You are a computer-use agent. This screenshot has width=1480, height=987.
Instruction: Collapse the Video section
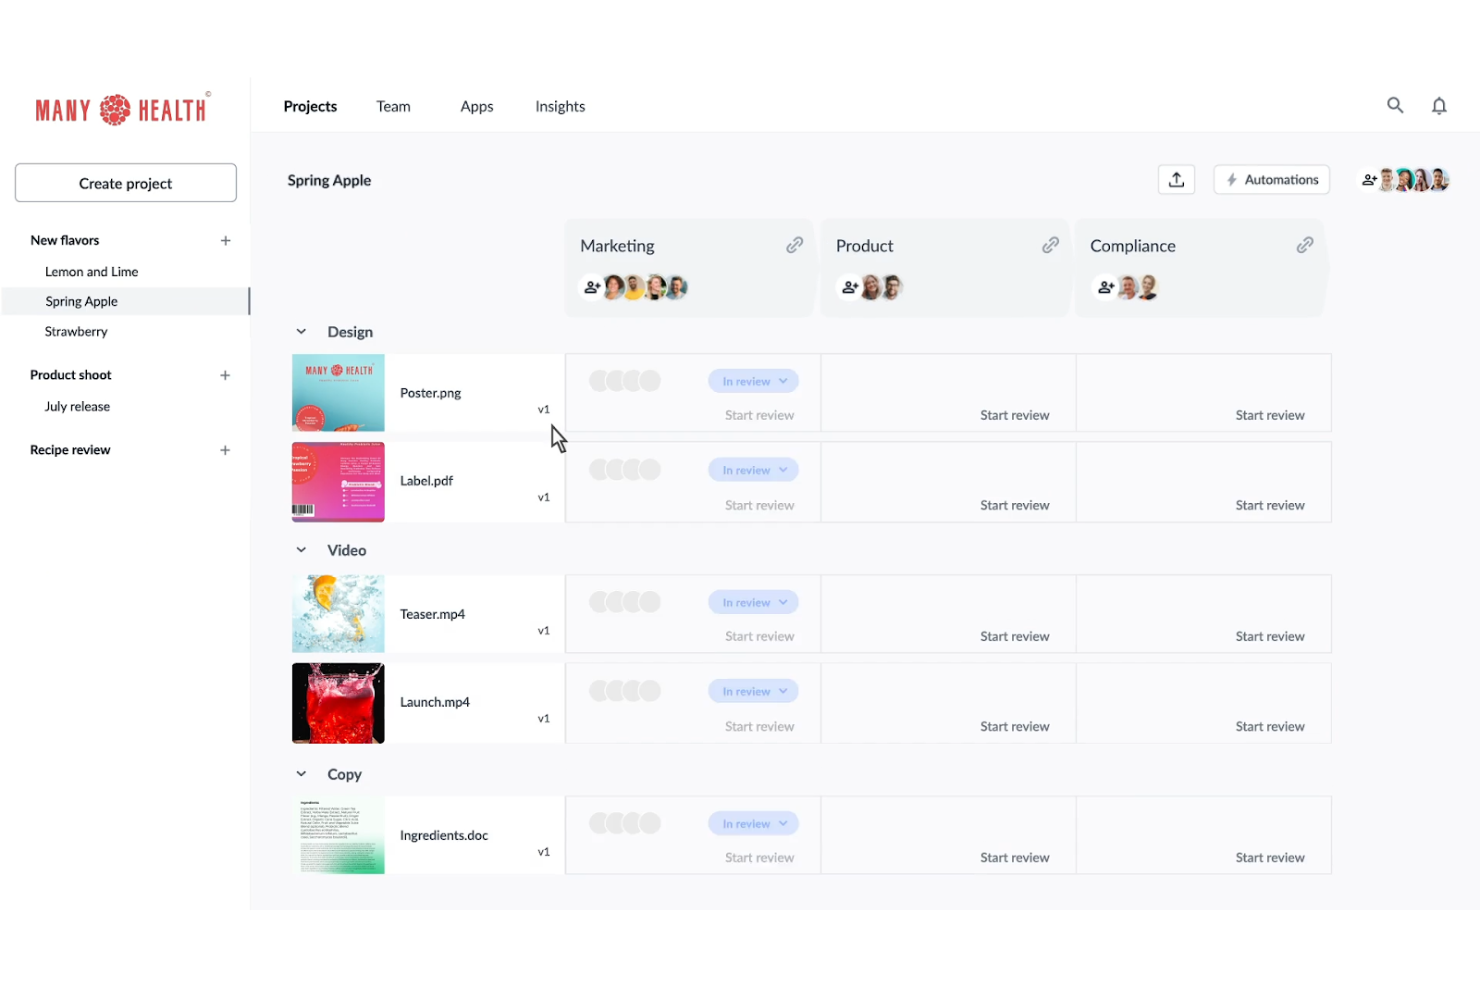click(301, 550)
